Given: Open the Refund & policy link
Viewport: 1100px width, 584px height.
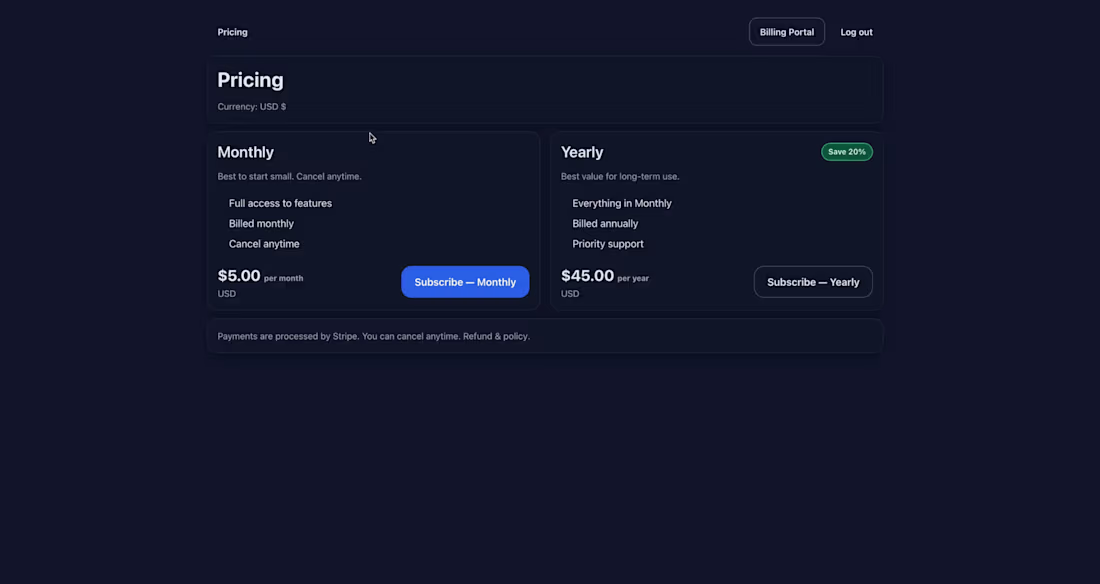Looking at the screenshot, I should point(494,336).
